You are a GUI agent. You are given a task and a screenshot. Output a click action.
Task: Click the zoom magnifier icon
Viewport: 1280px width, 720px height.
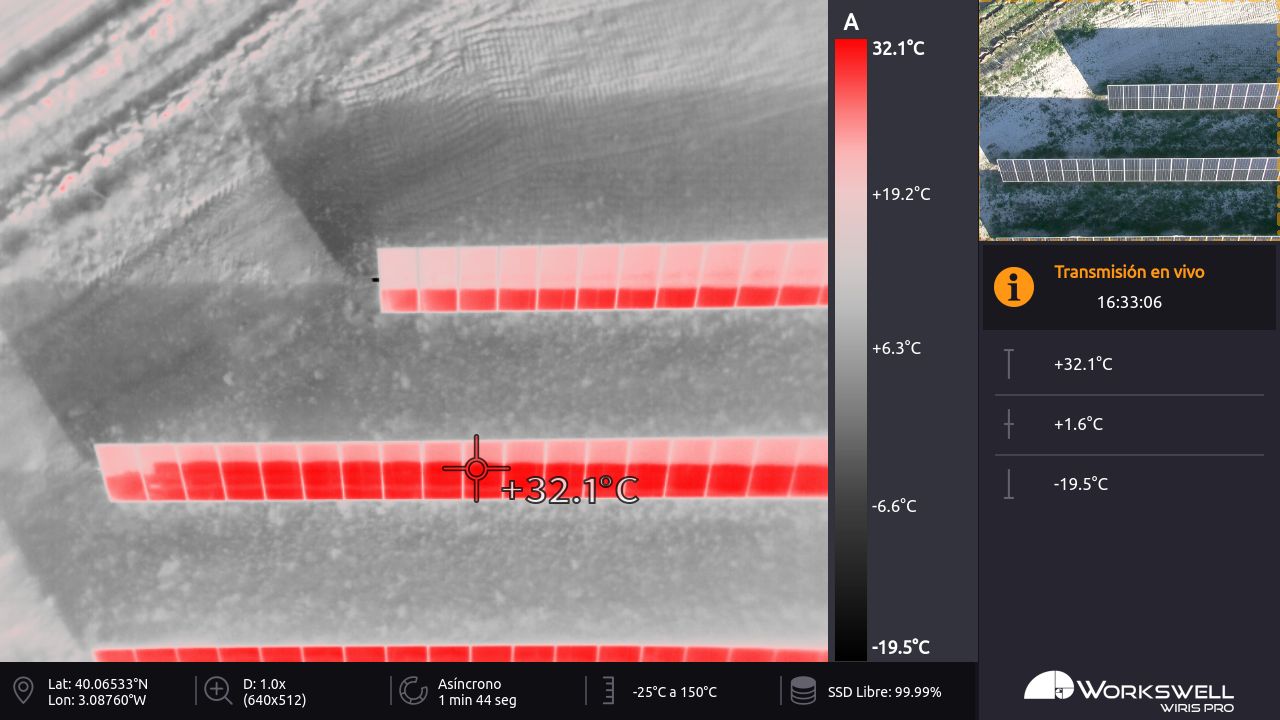pos(218,690)
